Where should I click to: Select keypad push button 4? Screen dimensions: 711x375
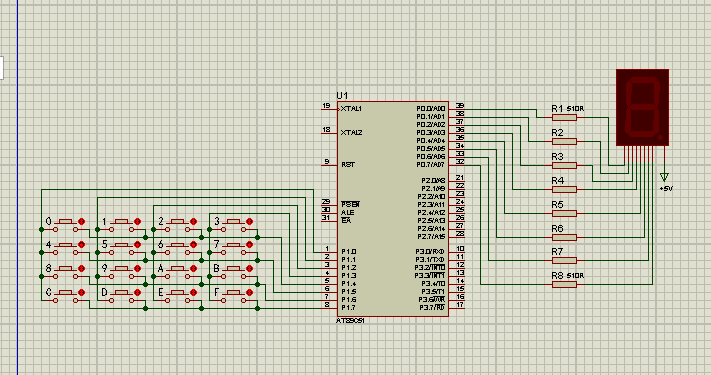click(x=66, y=248)
